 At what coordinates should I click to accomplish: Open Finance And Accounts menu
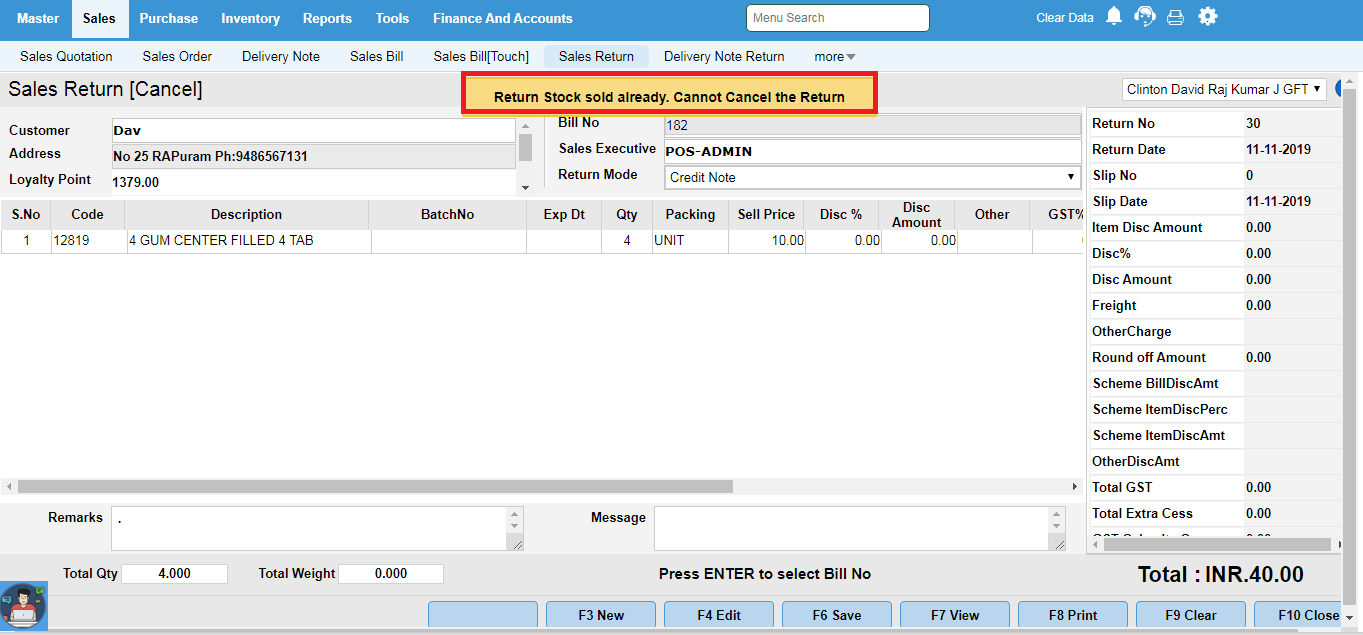click(x=503, y=18)
